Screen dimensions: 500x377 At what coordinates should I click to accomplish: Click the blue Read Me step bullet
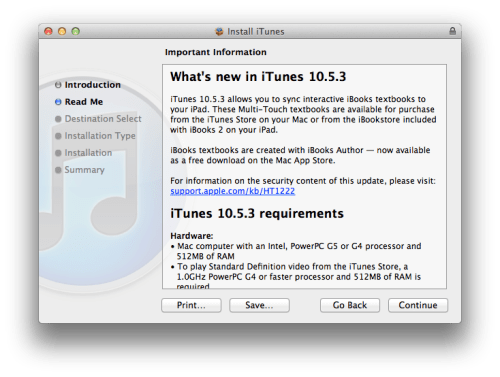(58, 102)
